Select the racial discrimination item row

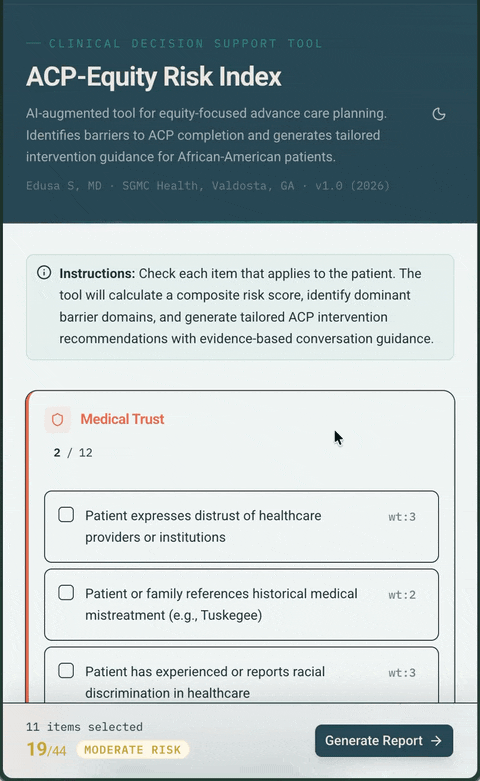241,675
